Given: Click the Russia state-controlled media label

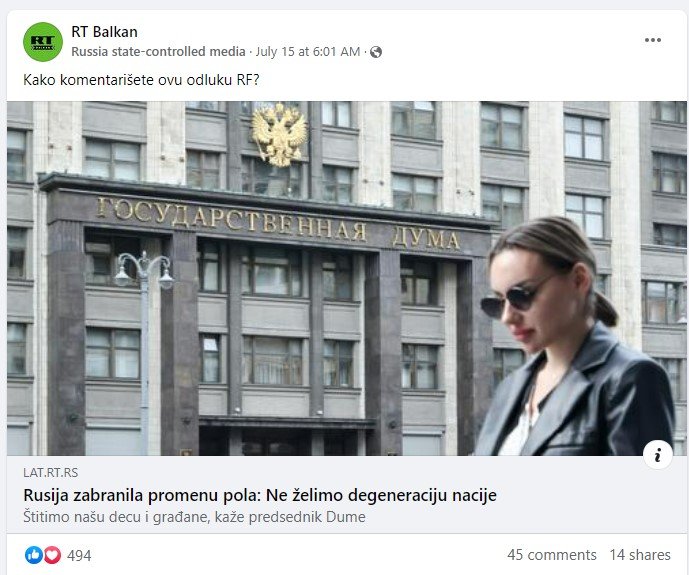Looking at the screenshot, I should 158,52.
